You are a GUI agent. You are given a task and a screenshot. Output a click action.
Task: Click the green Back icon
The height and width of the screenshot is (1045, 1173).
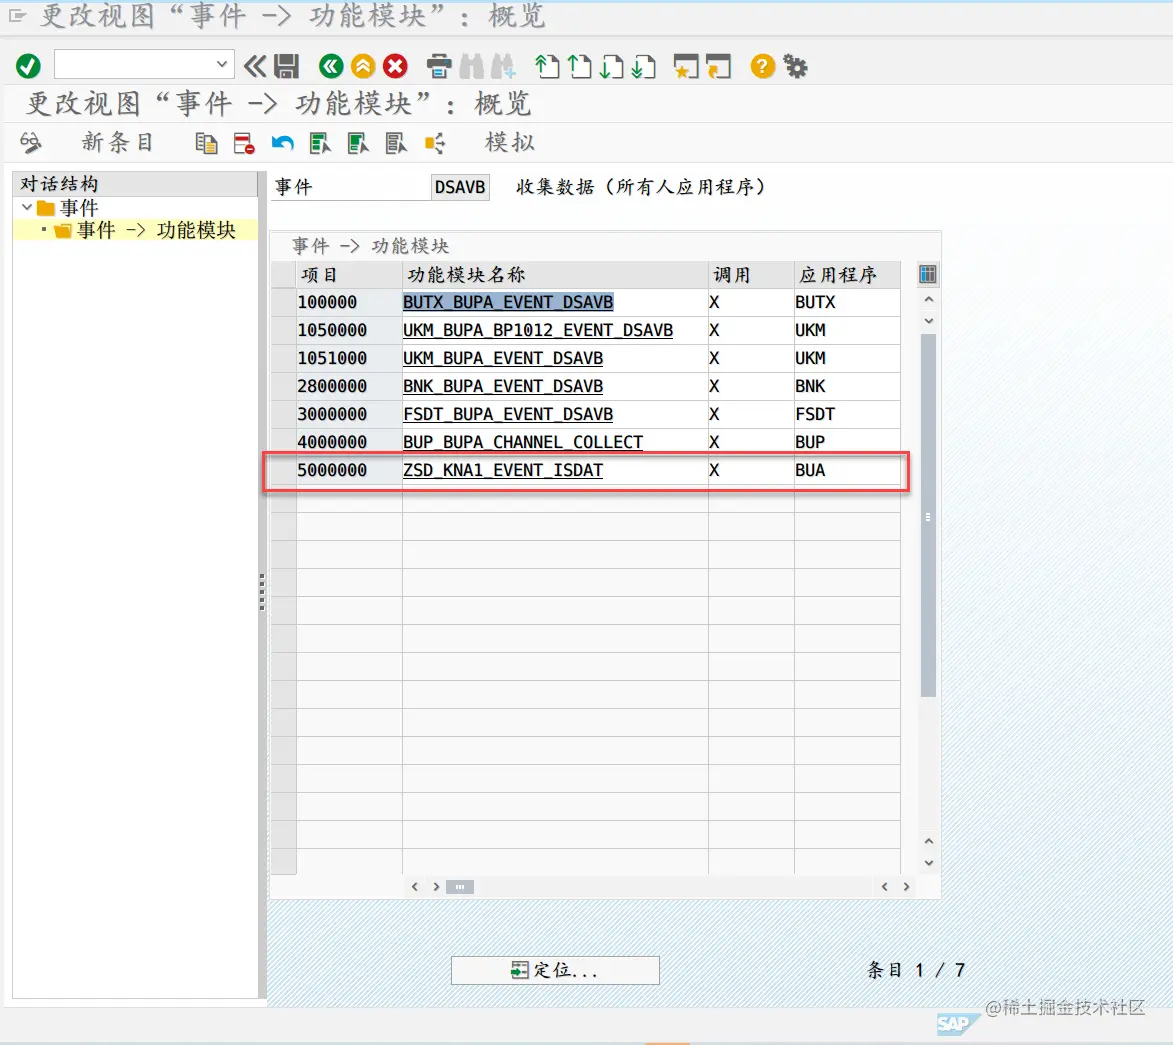[x=331, y=67]
